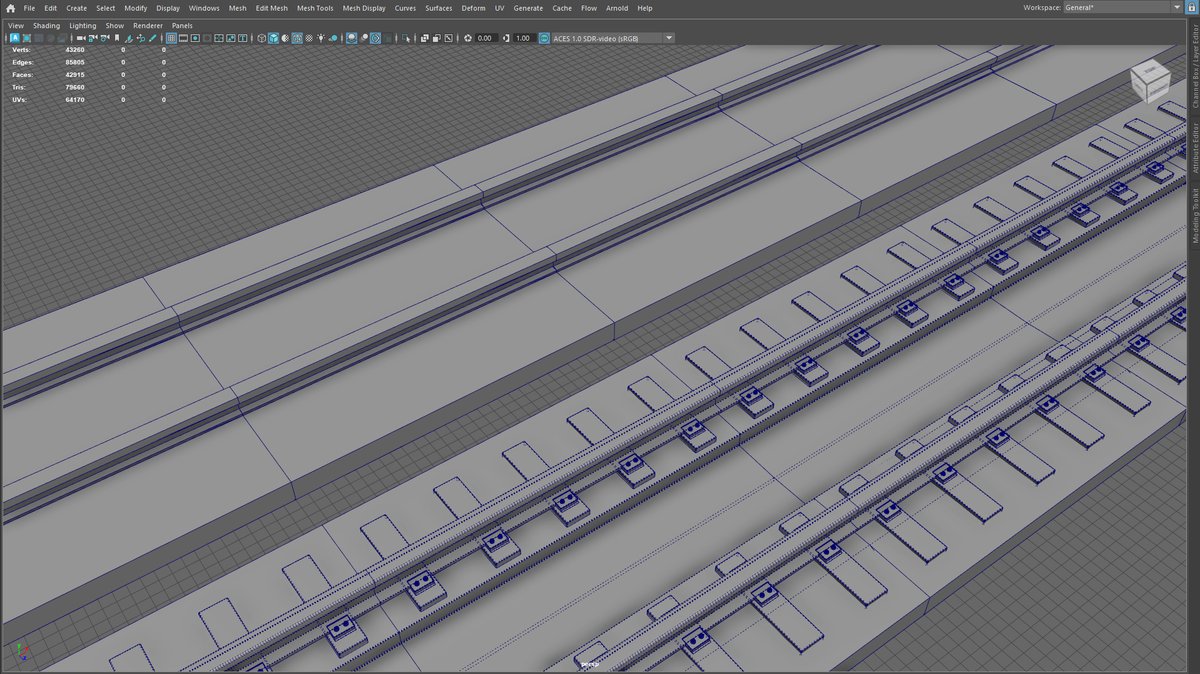
Task: Open the UV menu
Action: click(x=499, y=8)
